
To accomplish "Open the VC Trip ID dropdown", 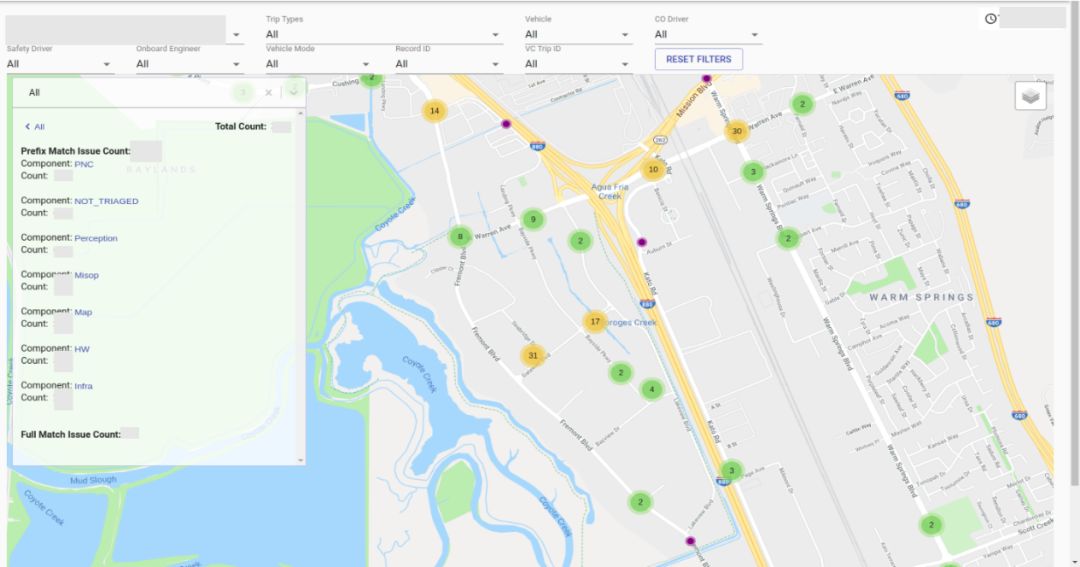I will pyautogui.click(x=578, y=64).
